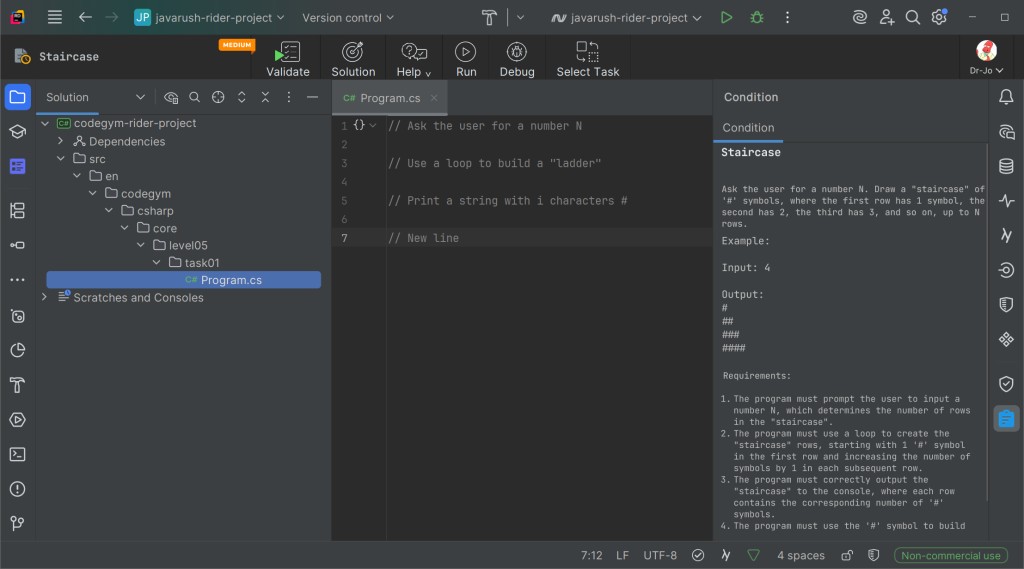Screen dimensions: 1024x569
Task: Open IDE settings gear icon
Action: 939,17
